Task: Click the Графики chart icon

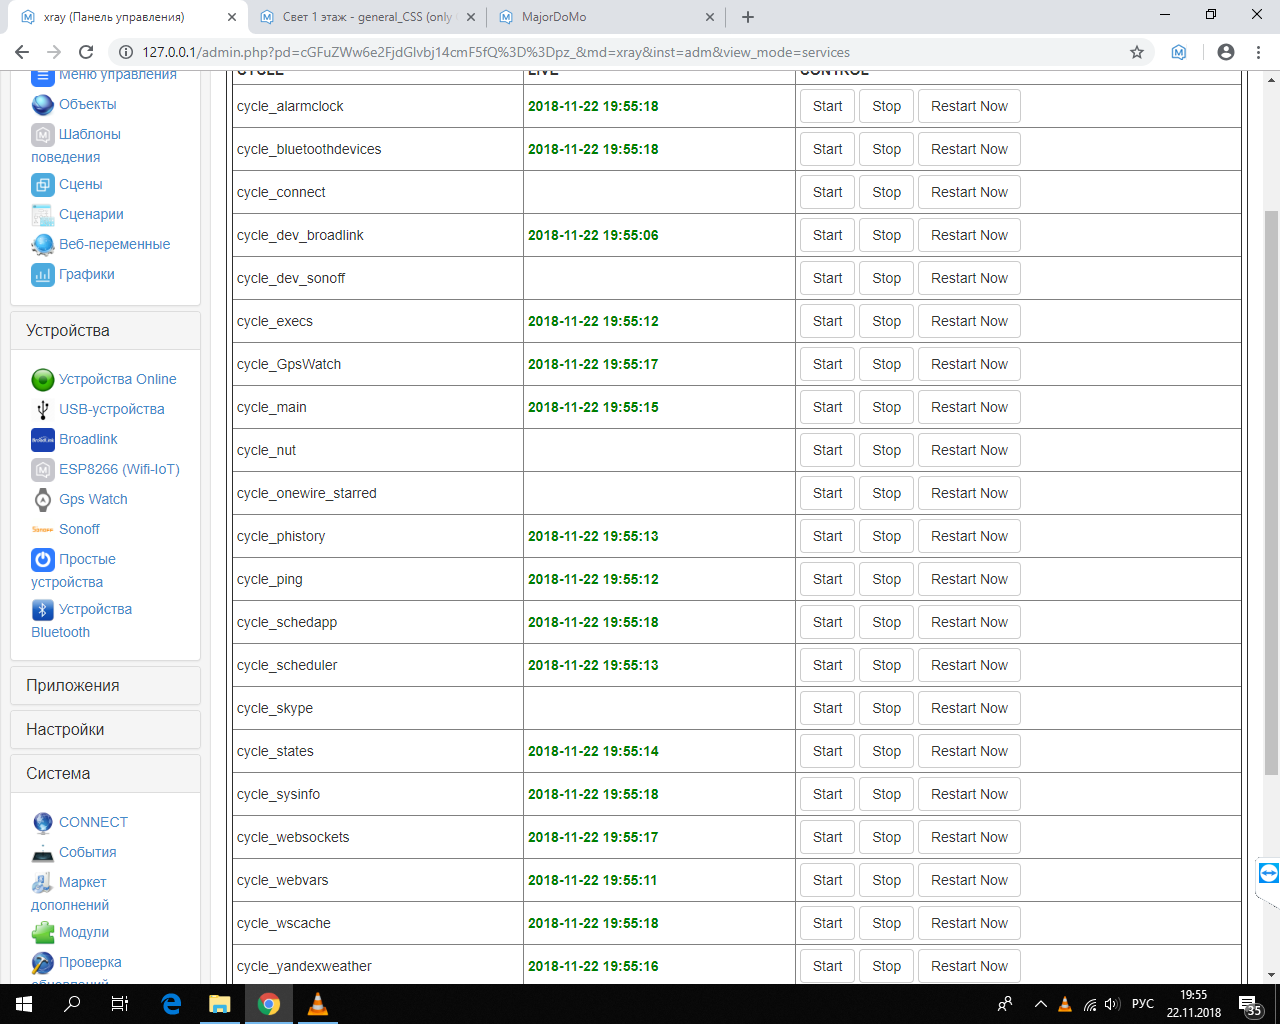Action: (x=42, y=274)
